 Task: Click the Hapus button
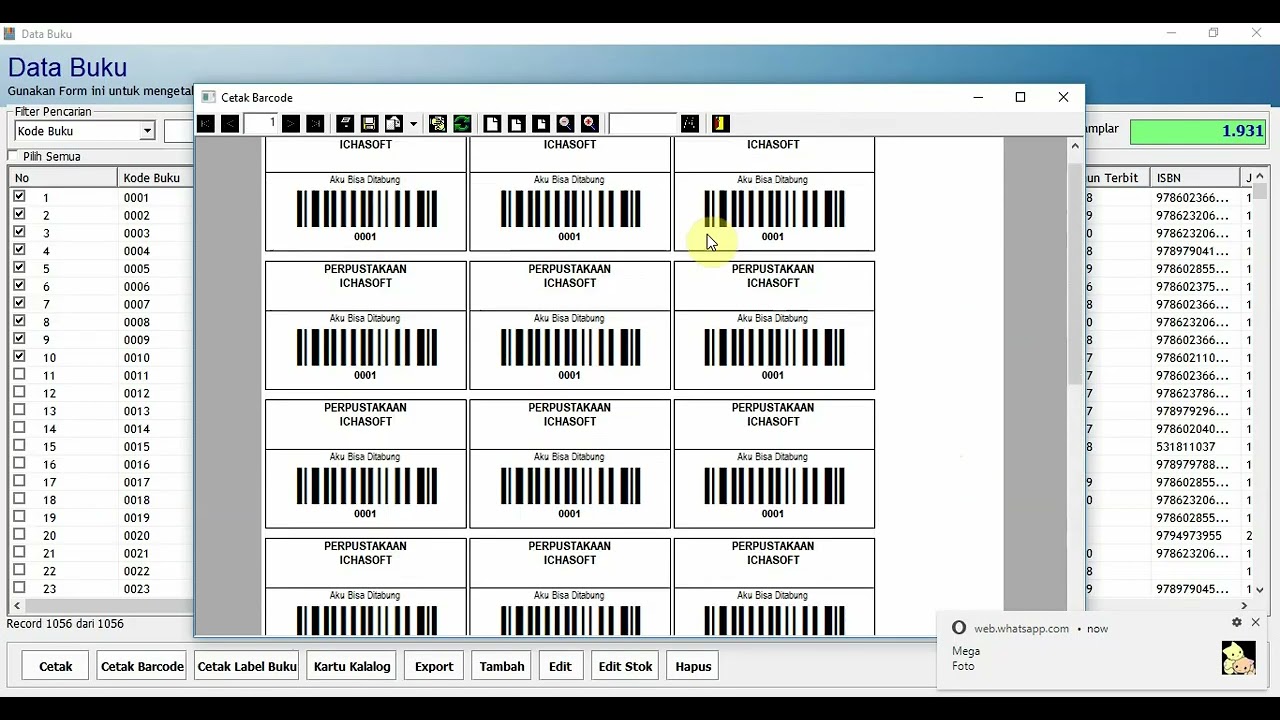pos(693,666)
